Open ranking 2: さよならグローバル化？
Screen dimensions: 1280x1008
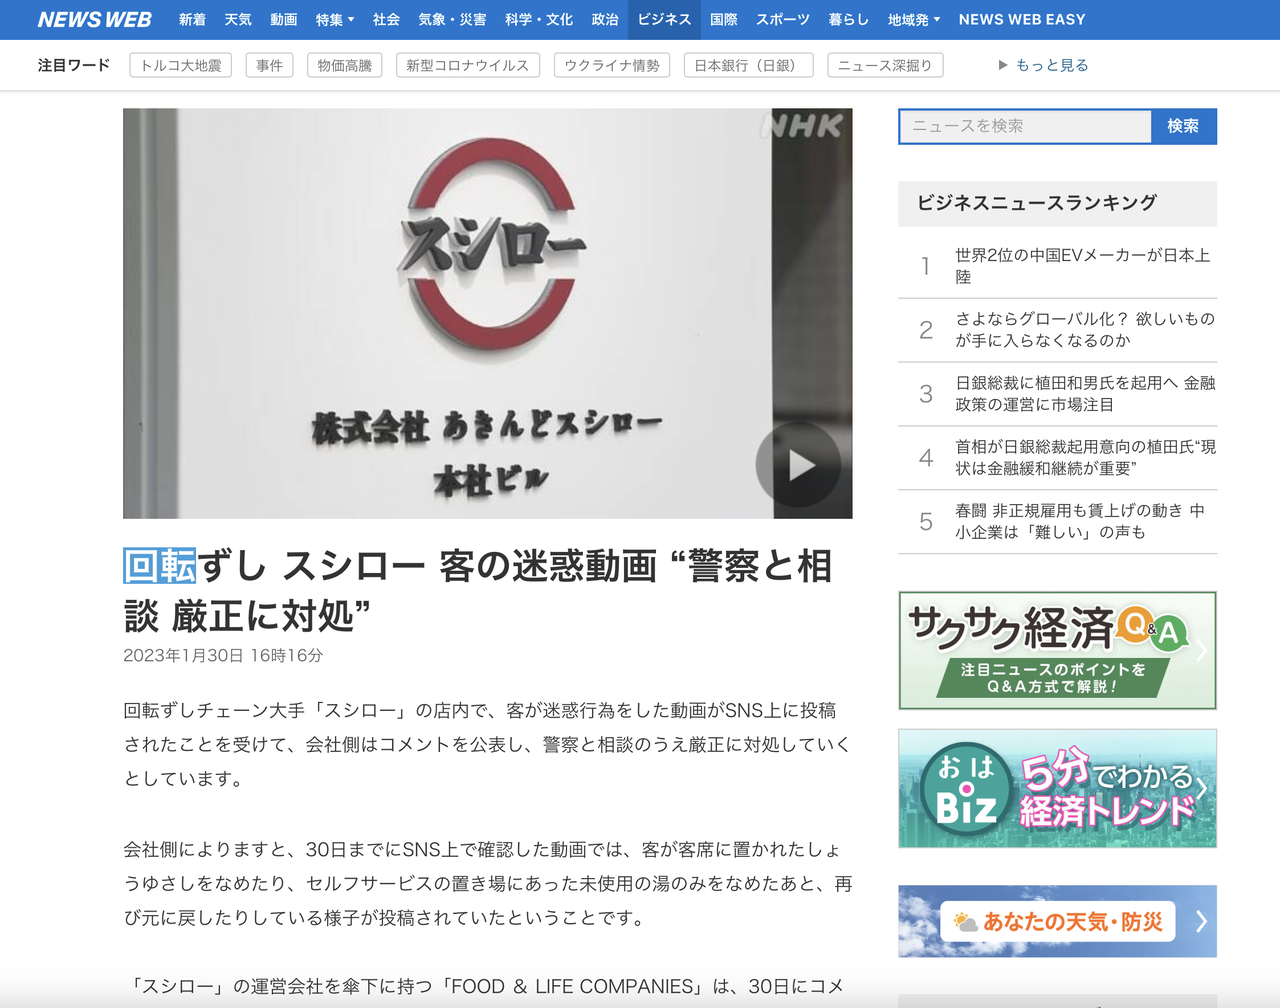(1058, 330)
